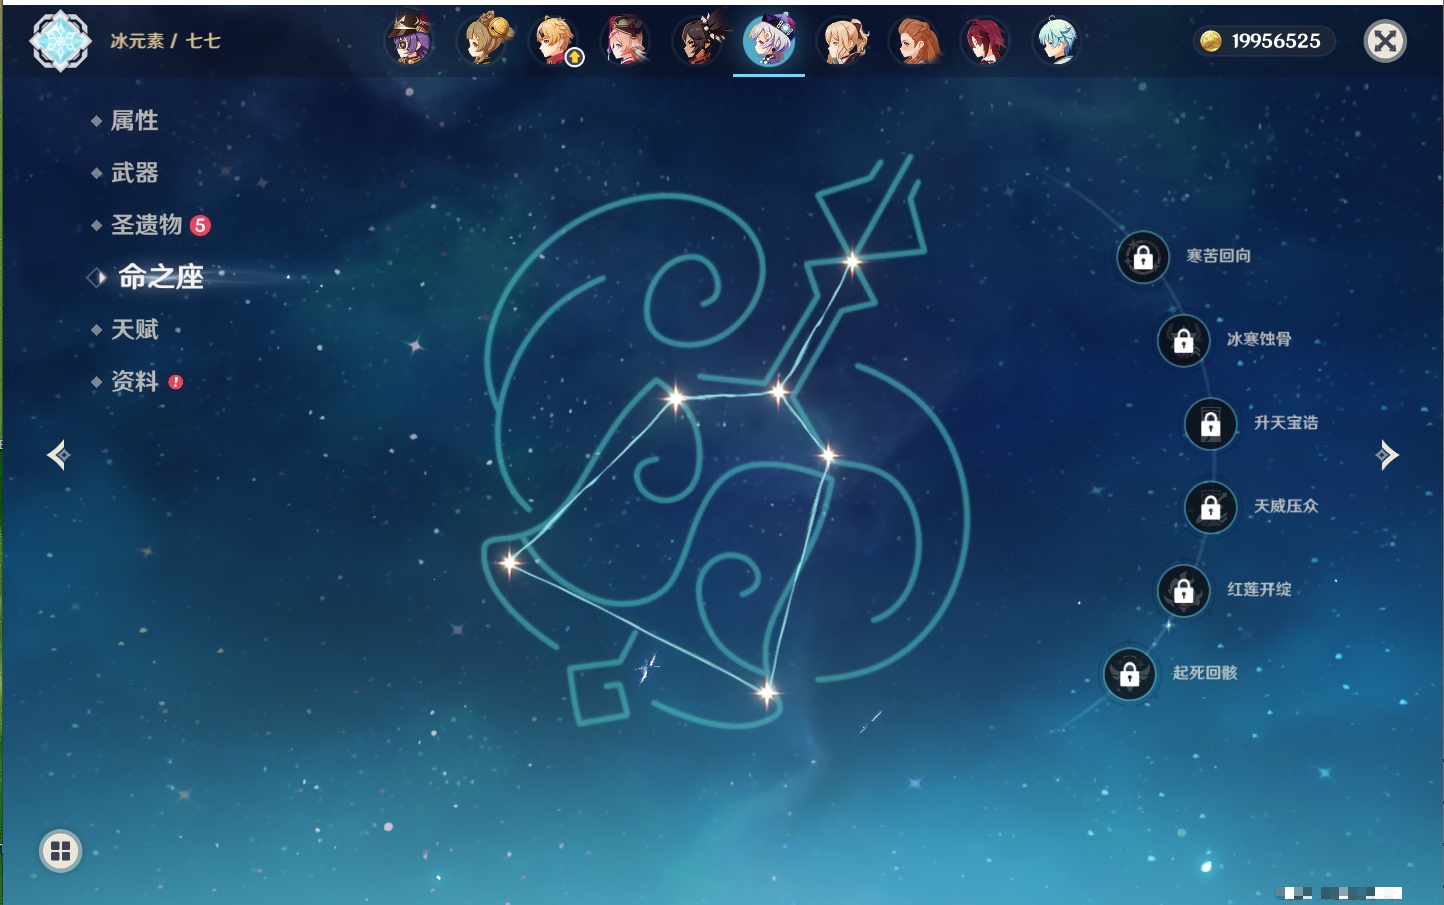Select the purple-haired character with black hat
The width and height of the screenshot is (1444, 905).
[x=410, y=40]
